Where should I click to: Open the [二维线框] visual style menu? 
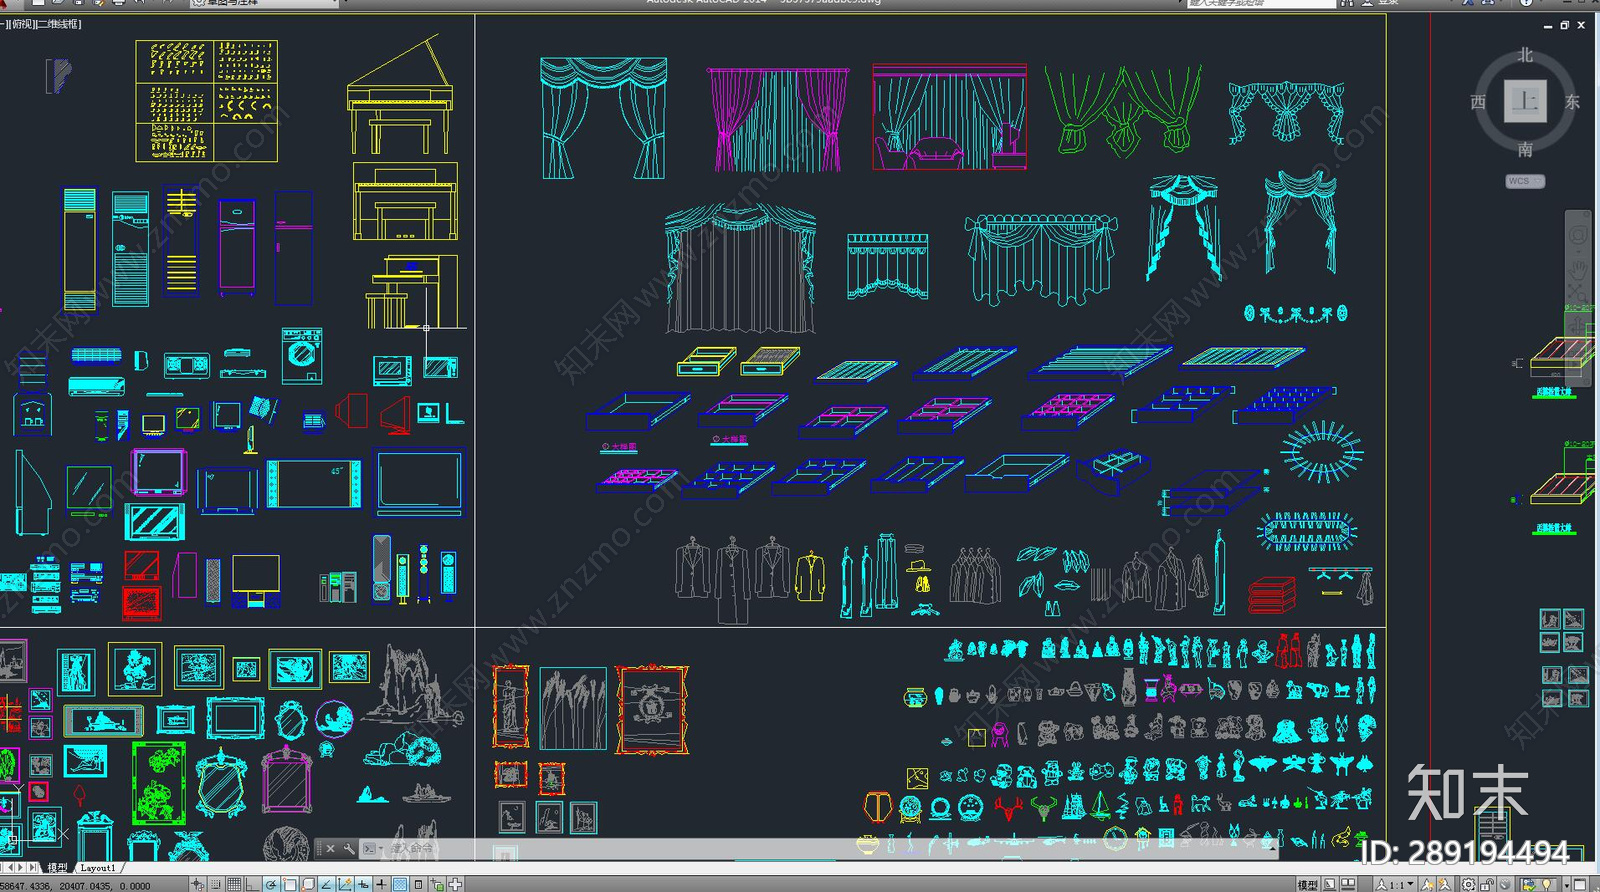tap(59, 23)
